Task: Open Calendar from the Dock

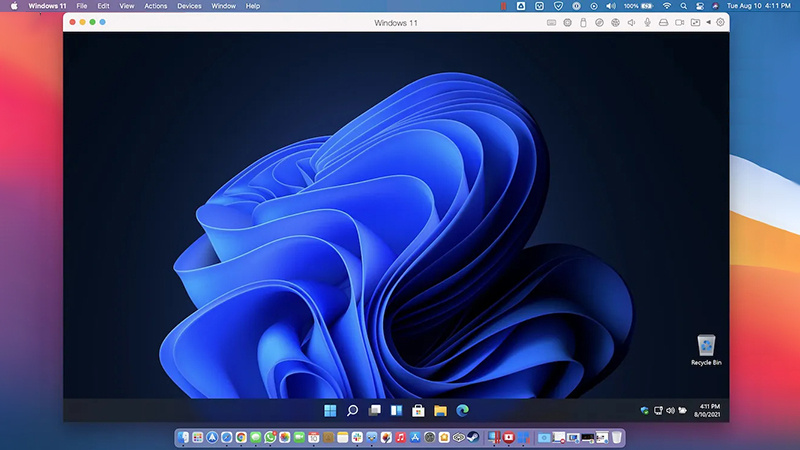Action: click(x=314, y=437)
